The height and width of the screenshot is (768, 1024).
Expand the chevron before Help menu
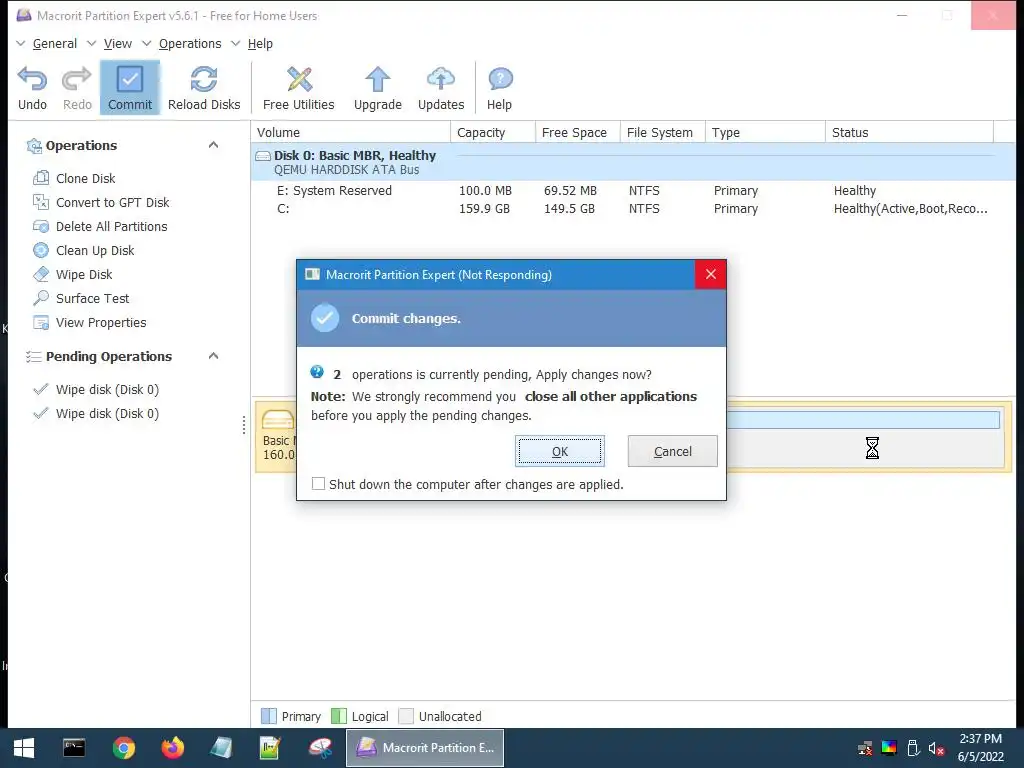(x=236, y=44)
